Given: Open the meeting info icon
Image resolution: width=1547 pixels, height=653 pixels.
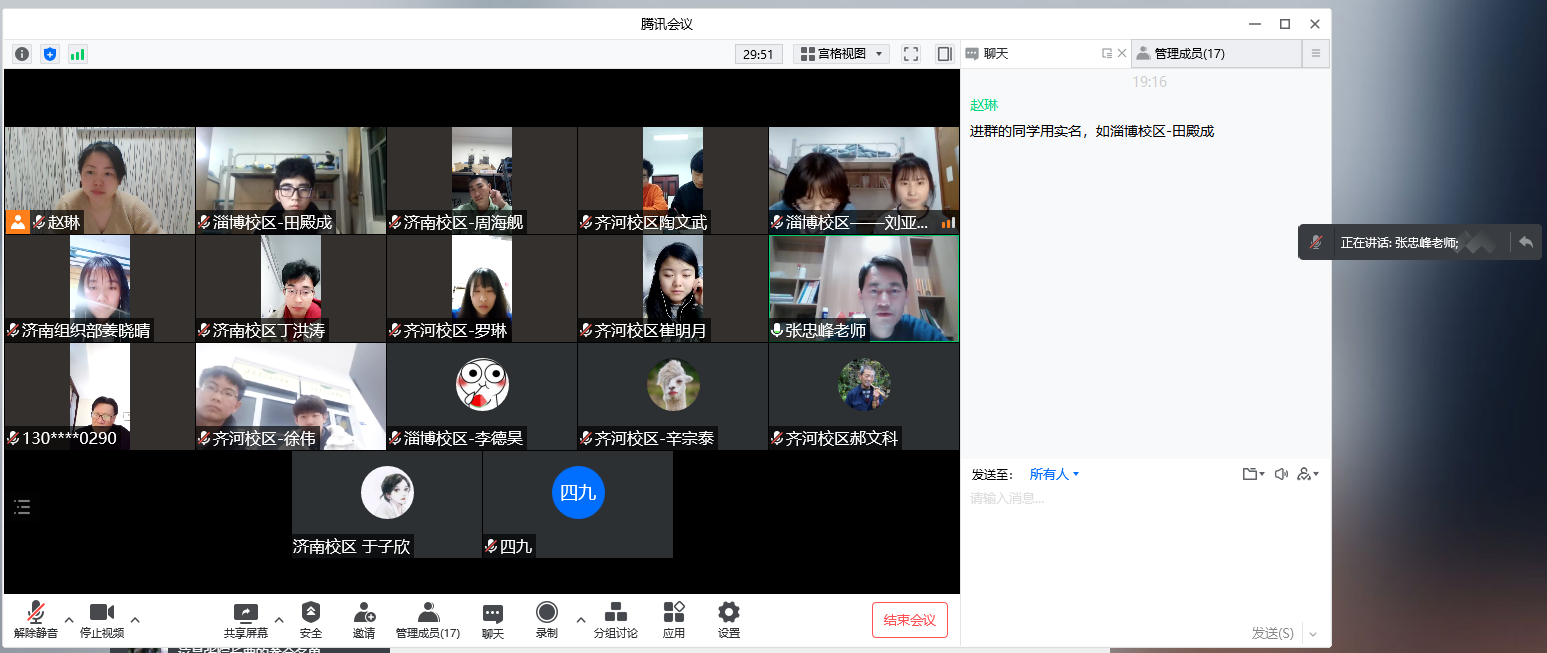Looking at the screenshot, I should (x=22, y=54).
